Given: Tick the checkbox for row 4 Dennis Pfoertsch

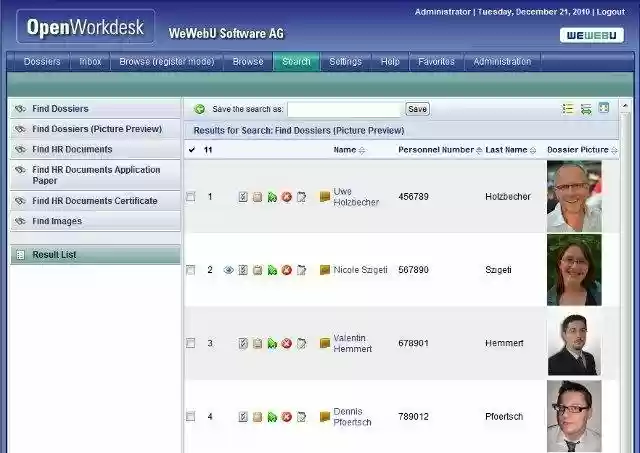Looking at the screenshot, I should [191, 416].
